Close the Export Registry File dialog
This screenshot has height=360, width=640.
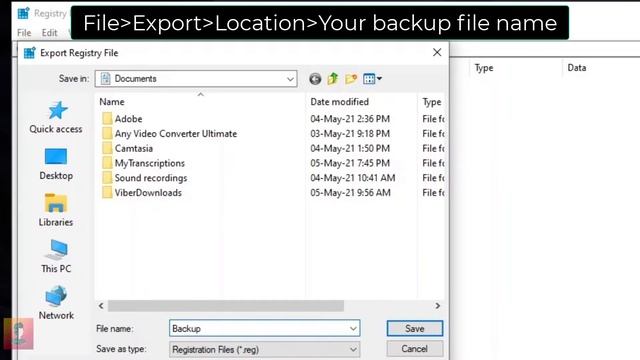point(437,52)
